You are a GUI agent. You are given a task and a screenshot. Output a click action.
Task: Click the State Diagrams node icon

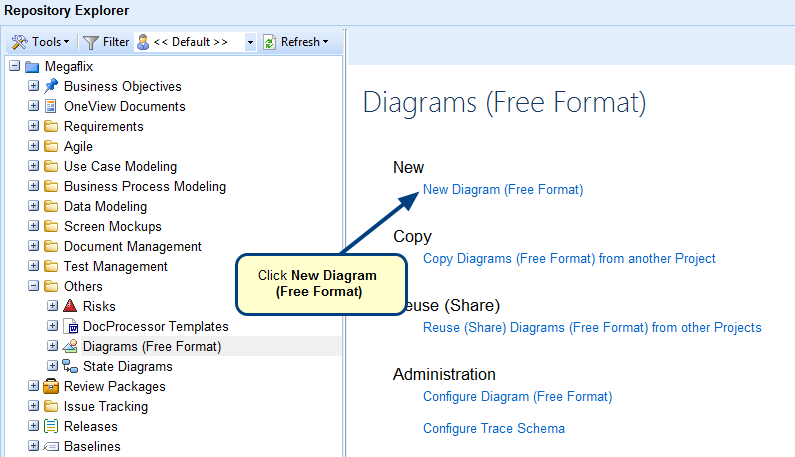[71, 366]
